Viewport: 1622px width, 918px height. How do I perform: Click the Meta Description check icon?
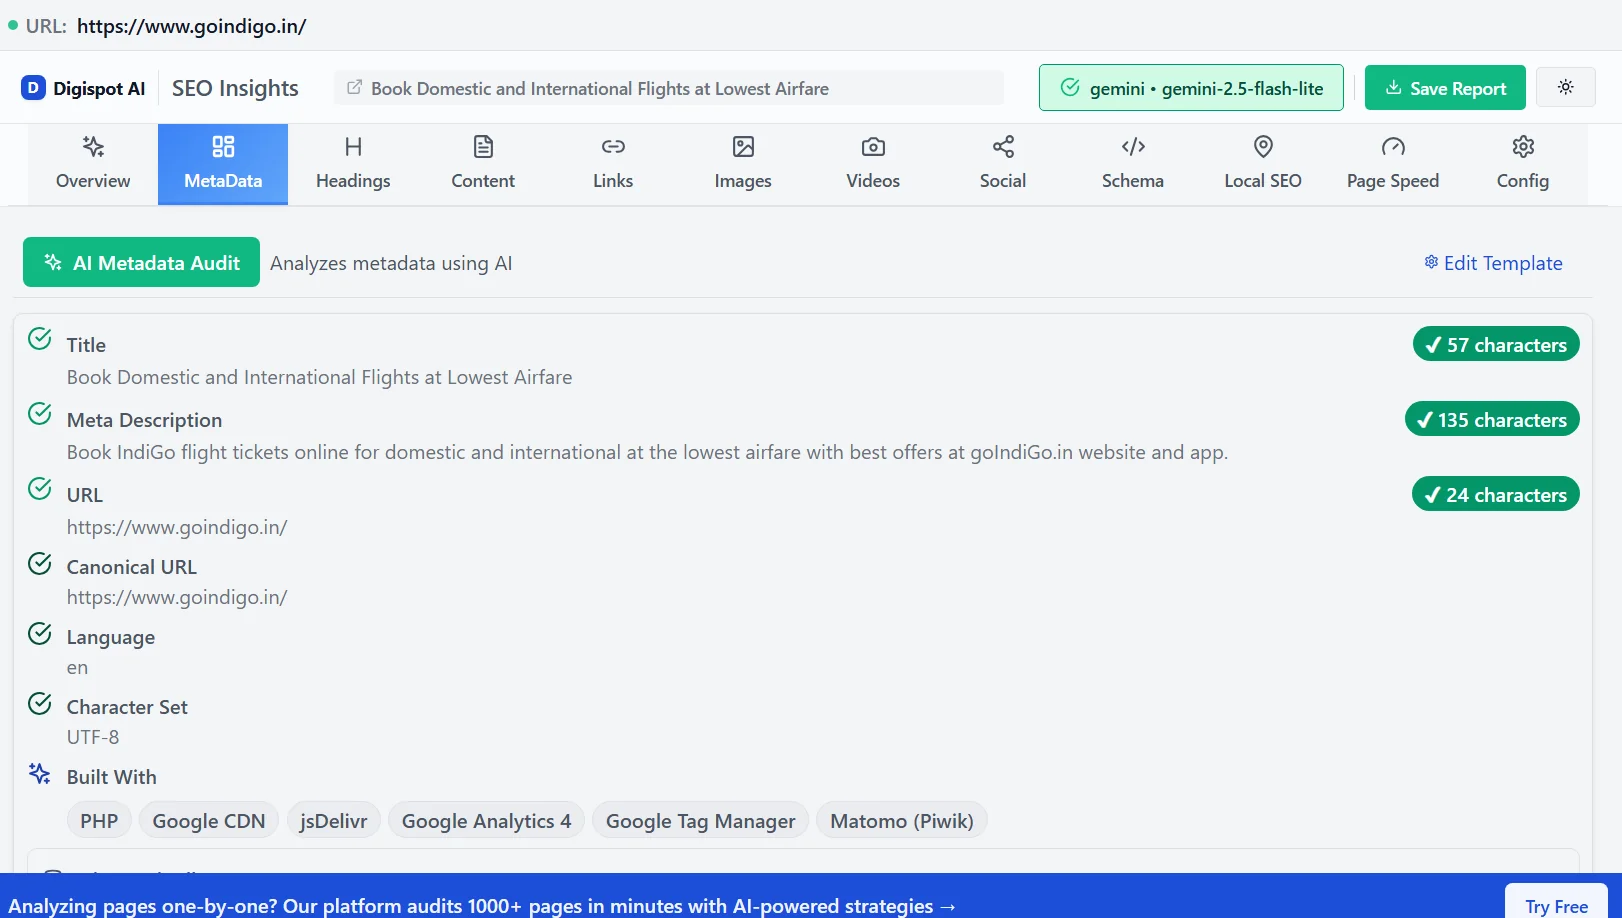tap(40, 414)
